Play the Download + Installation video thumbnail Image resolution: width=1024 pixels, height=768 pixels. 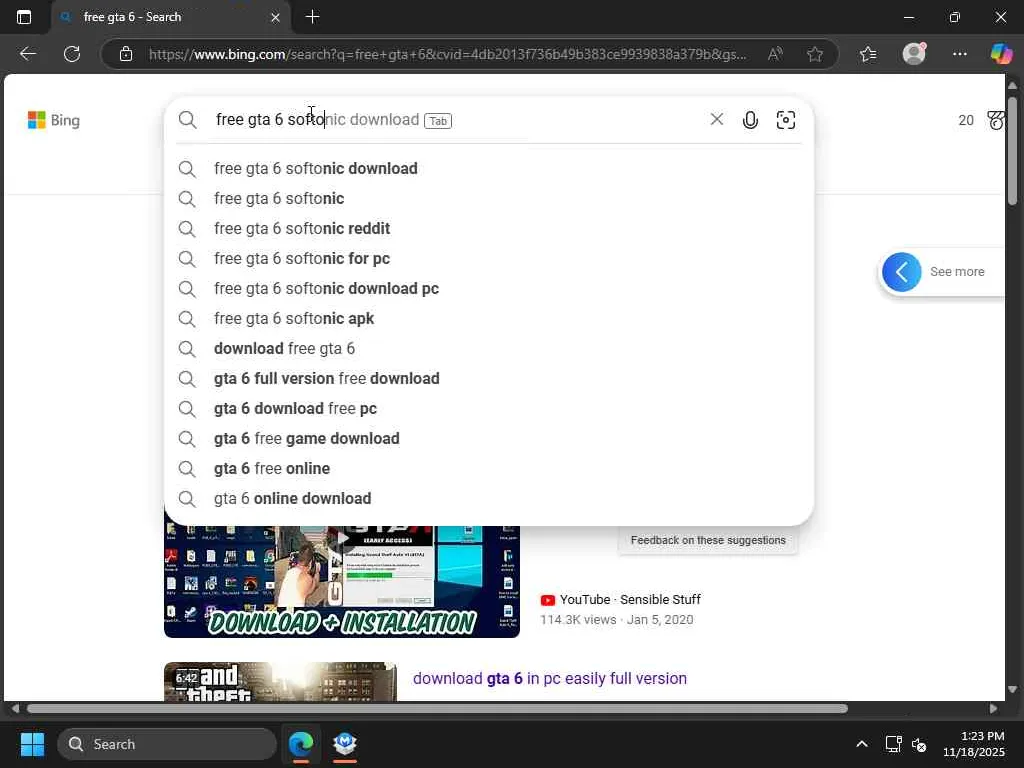pyautogui.click(x=342, y=581)
